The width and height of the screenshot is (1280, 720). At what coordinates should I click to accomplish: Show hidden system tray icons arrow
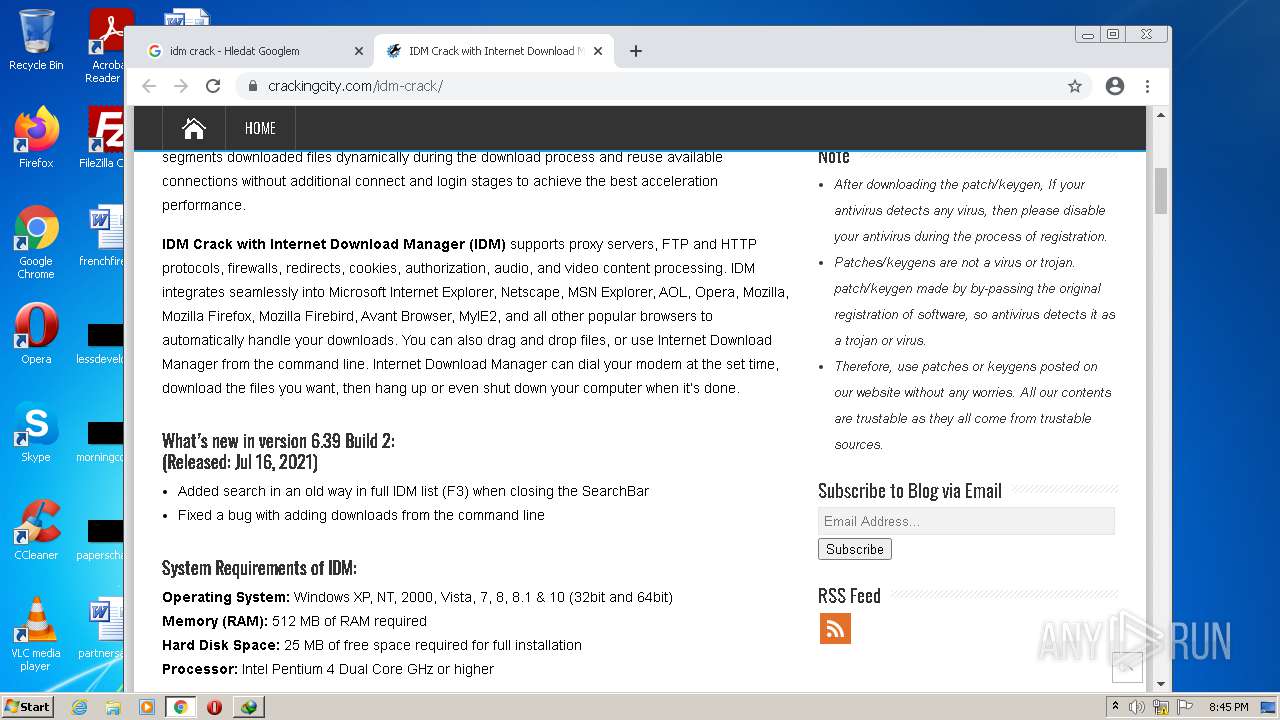[x=1115, y=707]
